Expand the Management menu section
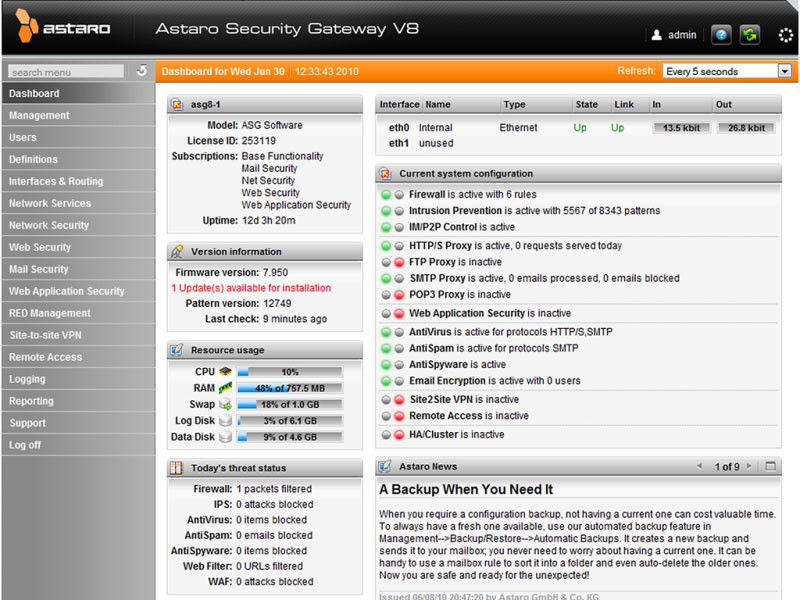 coord(79,116)
